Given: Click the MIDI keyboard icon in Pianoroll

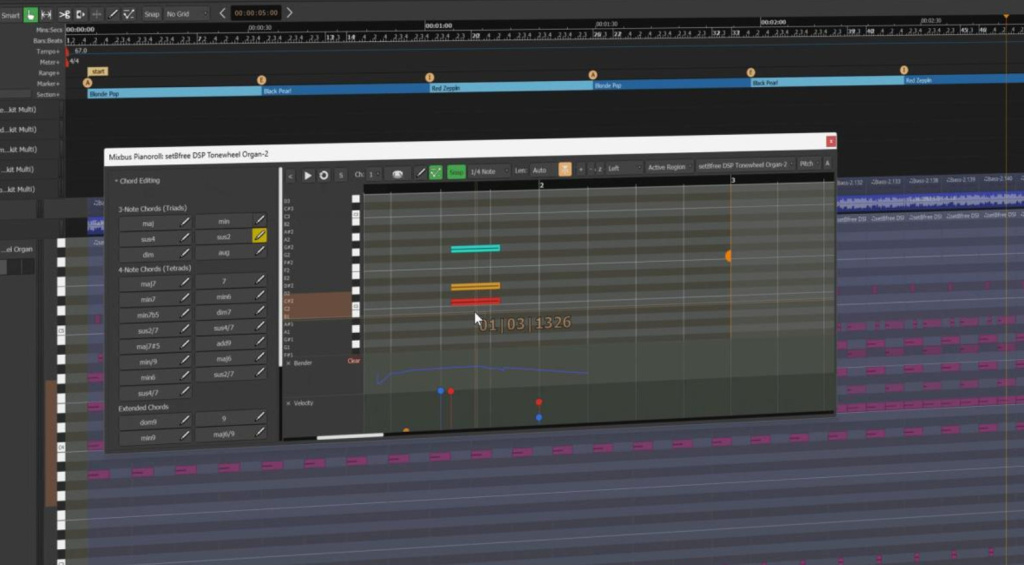Looking at the screenshot, I should (397, 174).
